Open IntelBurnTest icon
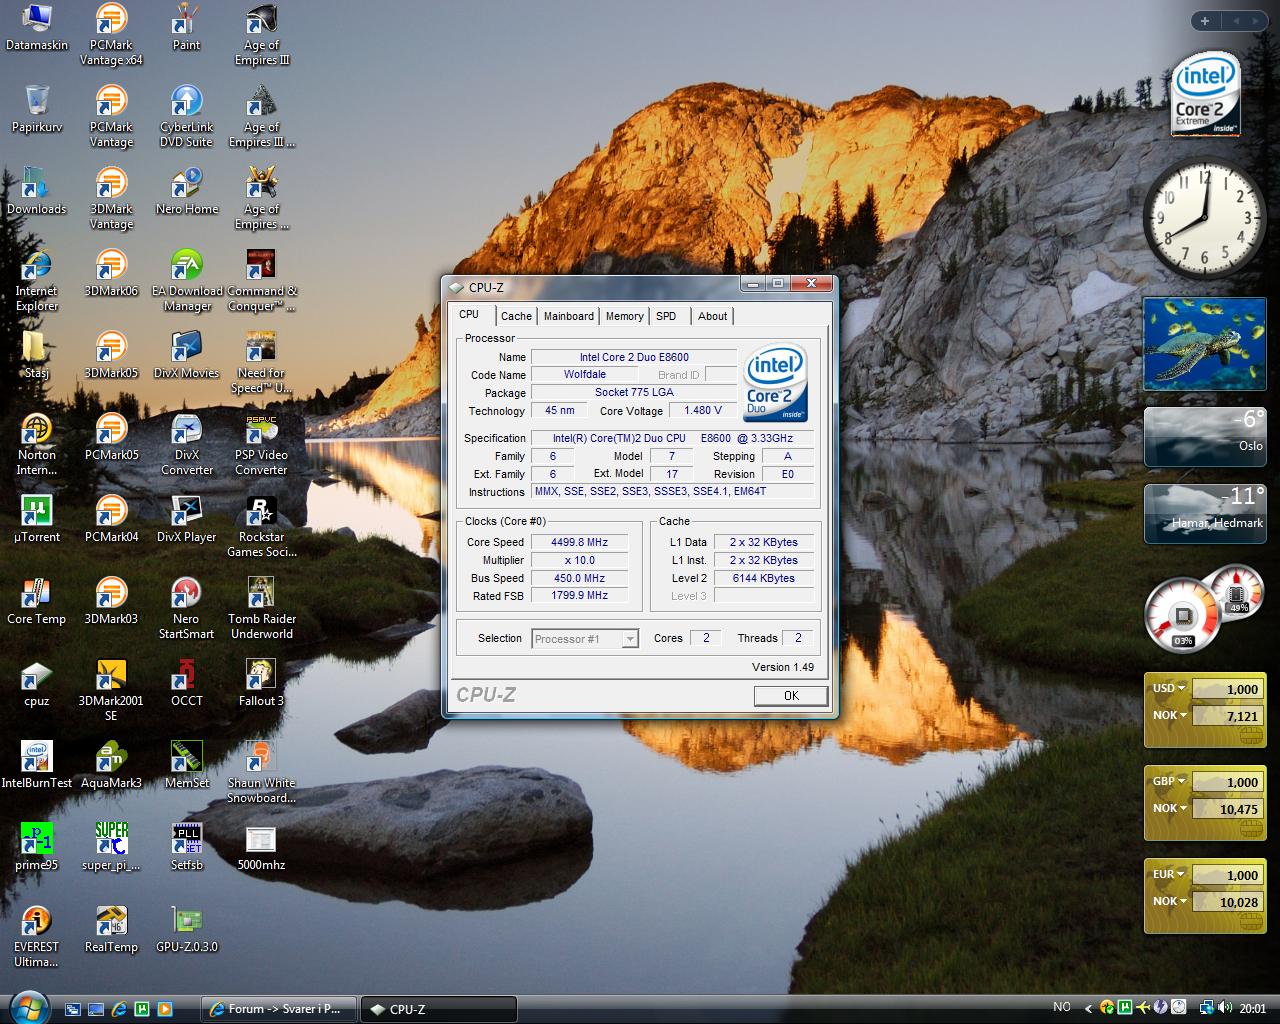Screen dimensions: 1280x1024 click(x=37, y=766)
